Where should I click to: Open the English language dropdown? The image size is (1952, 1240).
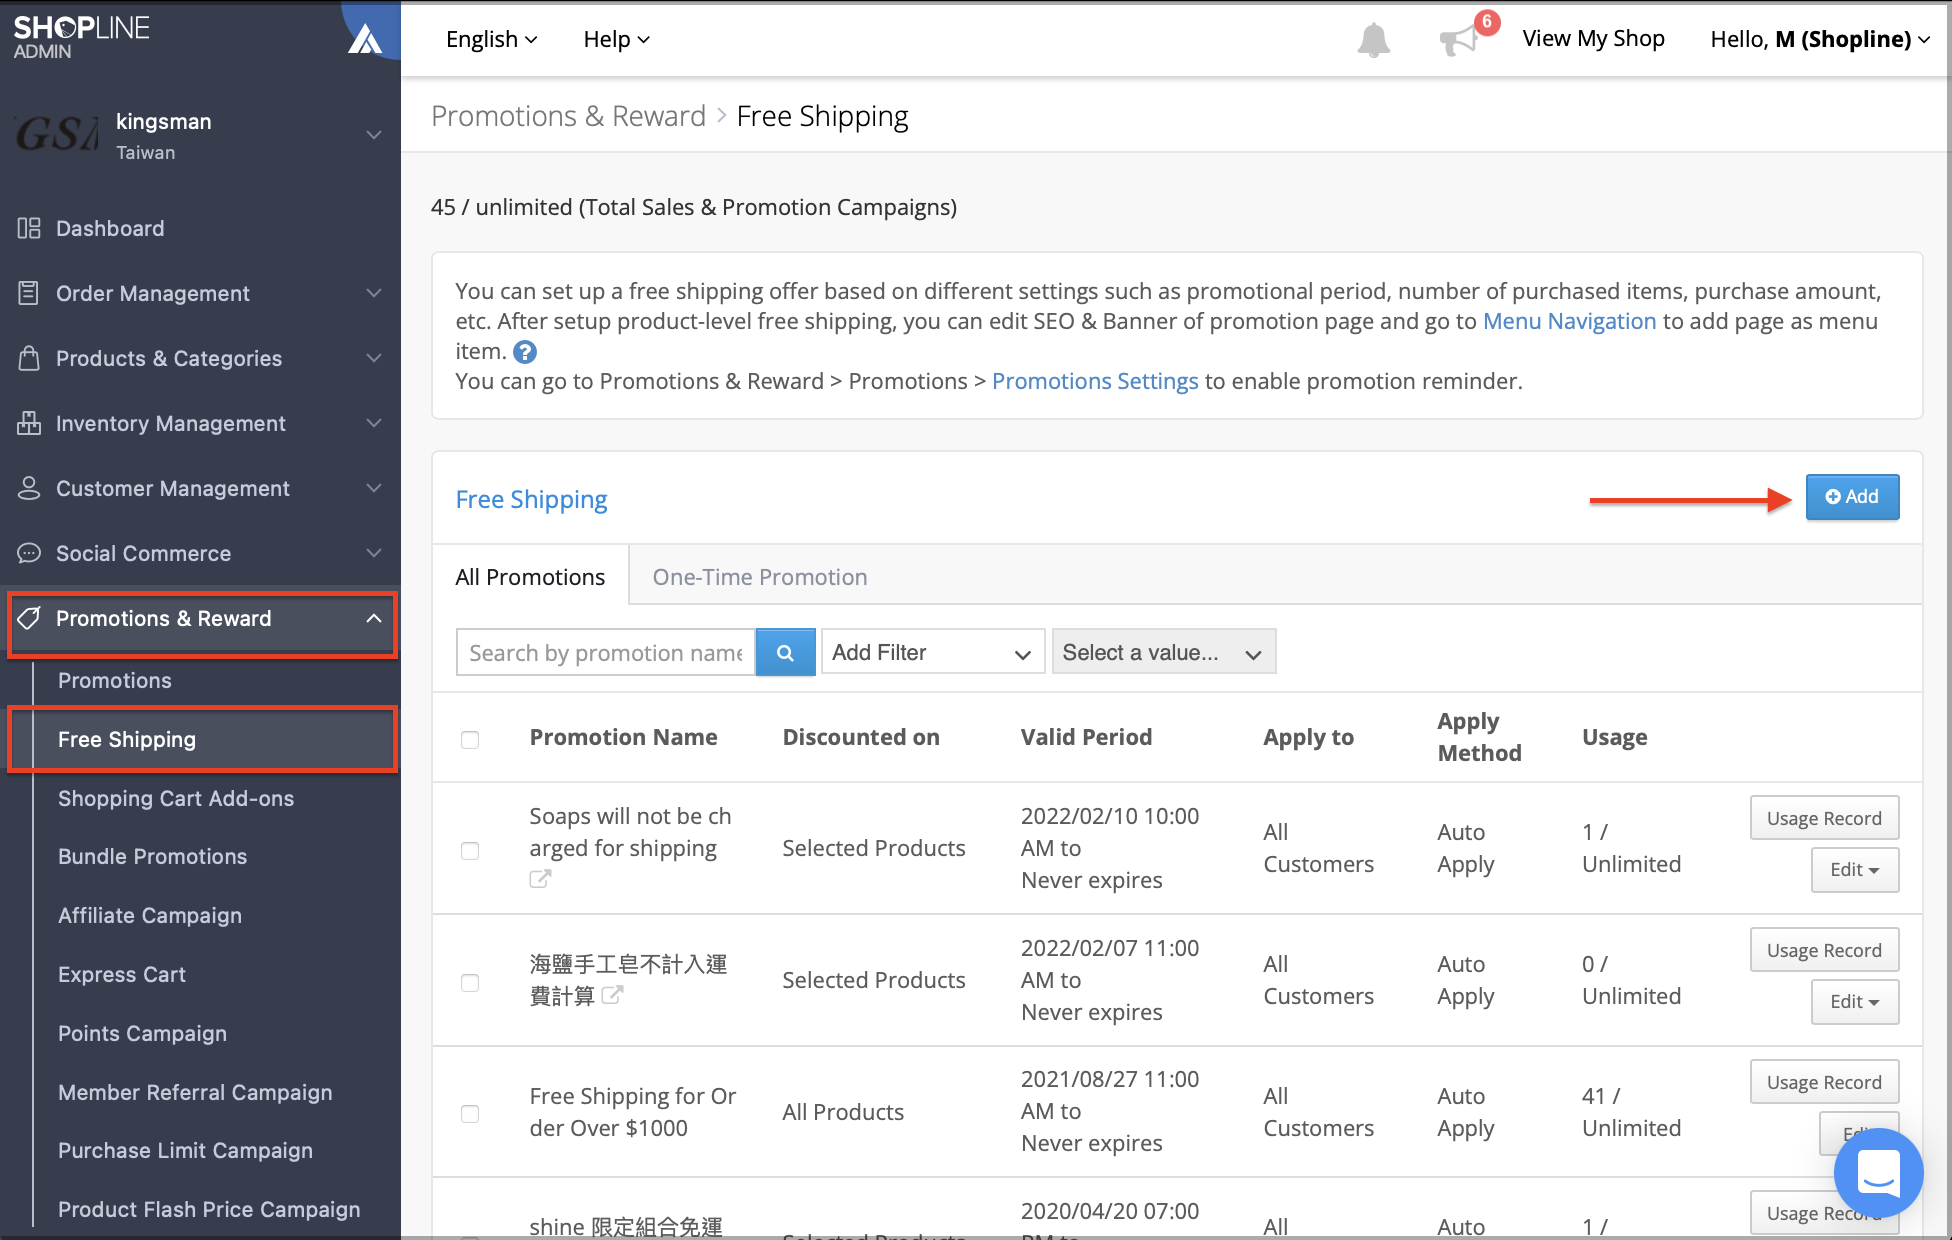click(492, 39)
